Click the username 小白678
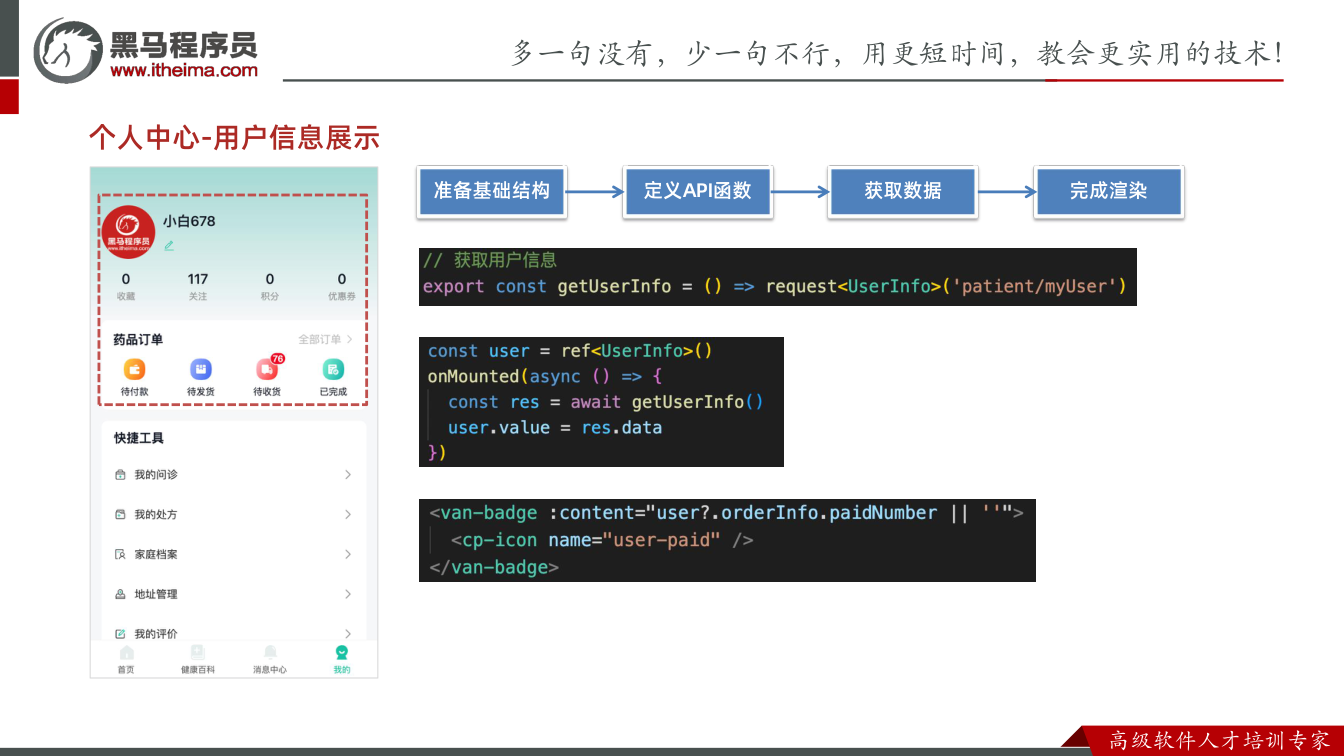This screenshot has width=1344, height=756. coord(189,221)
